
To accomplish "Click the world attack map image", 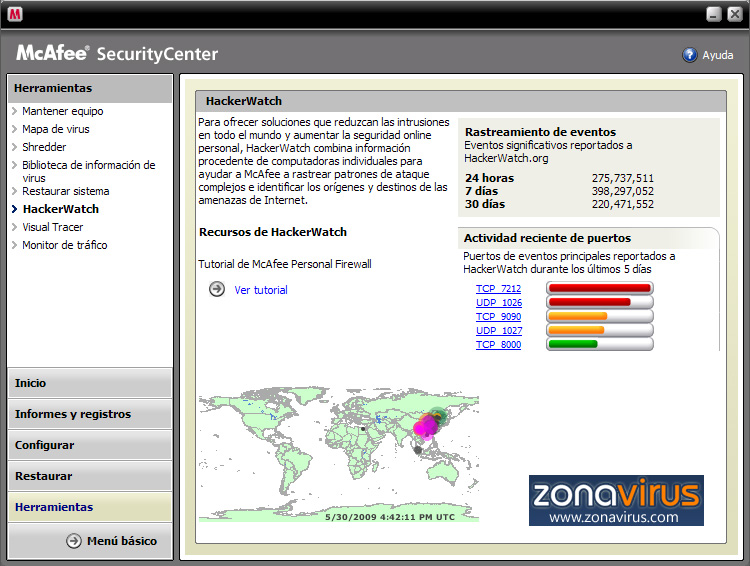I will point(338,450).
